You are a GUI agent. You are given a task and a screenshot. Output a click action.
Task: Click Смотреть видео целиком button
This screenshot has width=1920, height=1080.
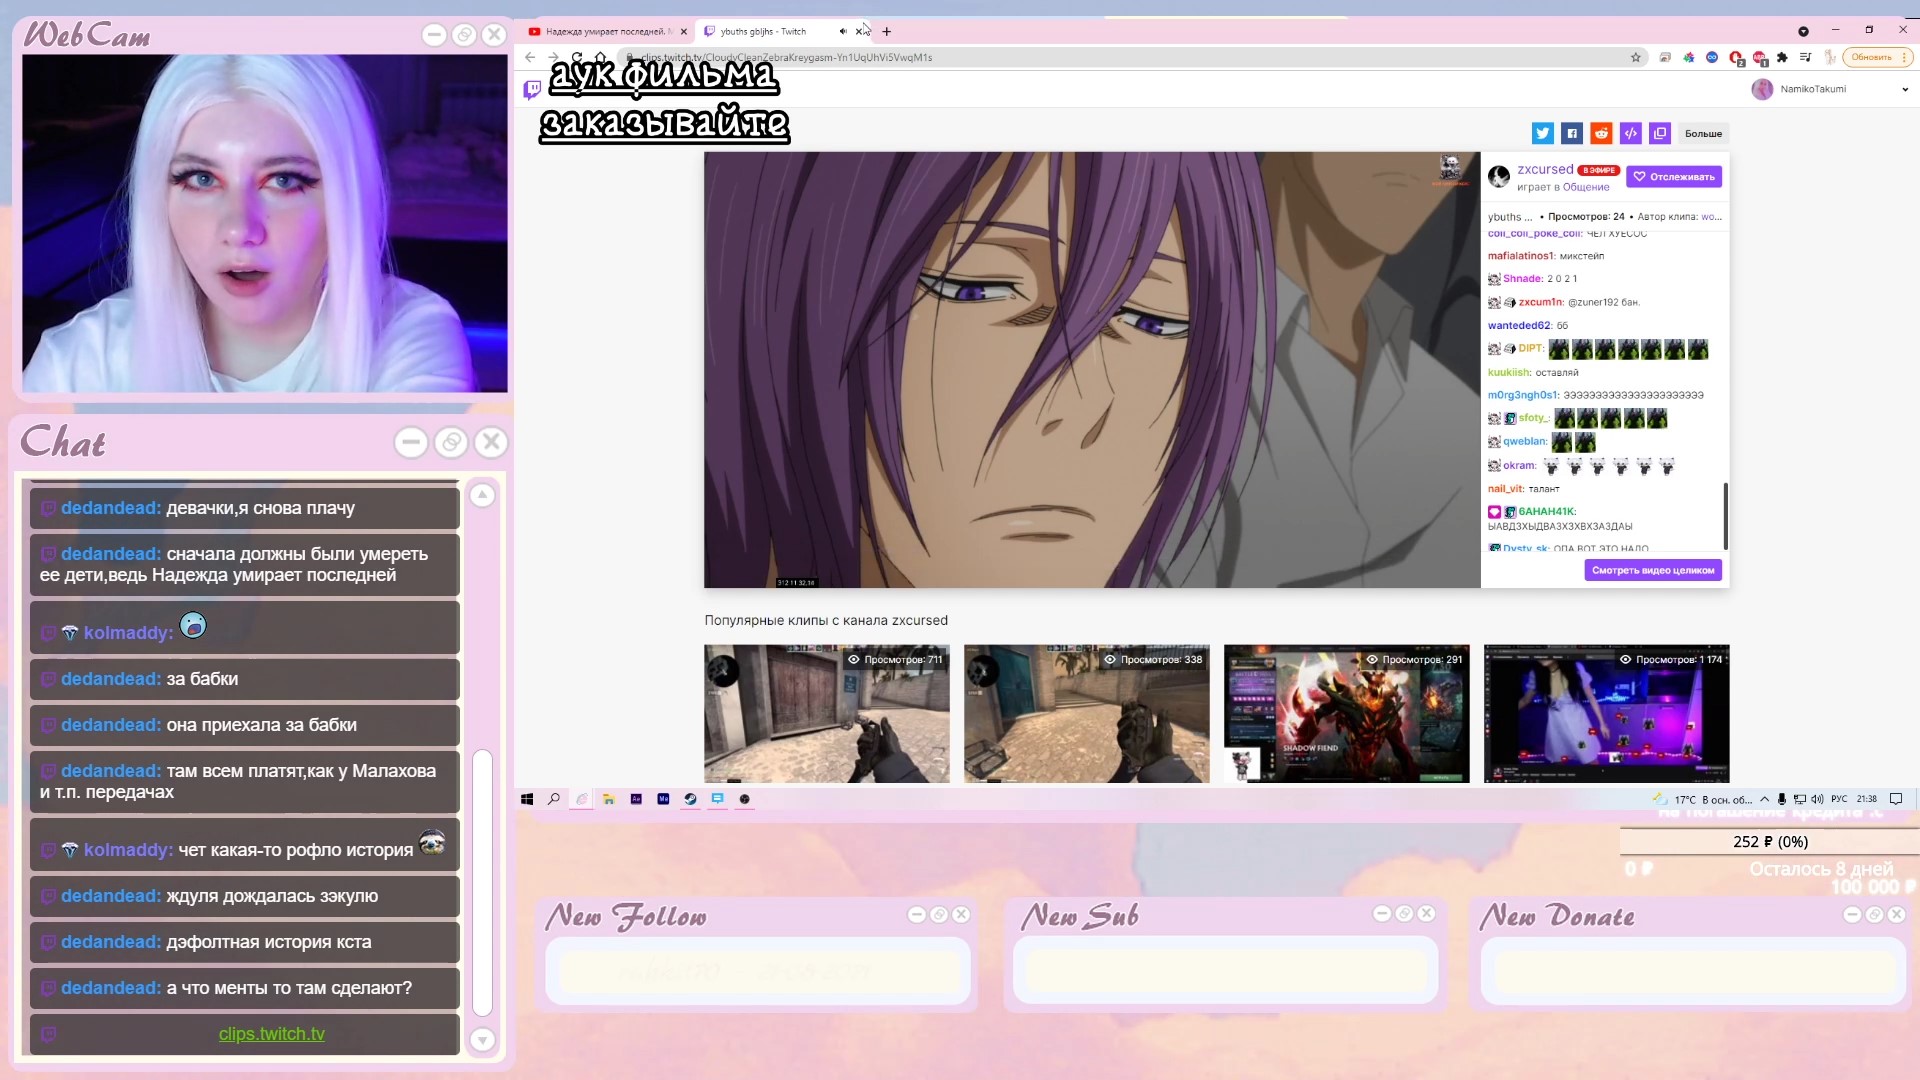coord(1653,570)
